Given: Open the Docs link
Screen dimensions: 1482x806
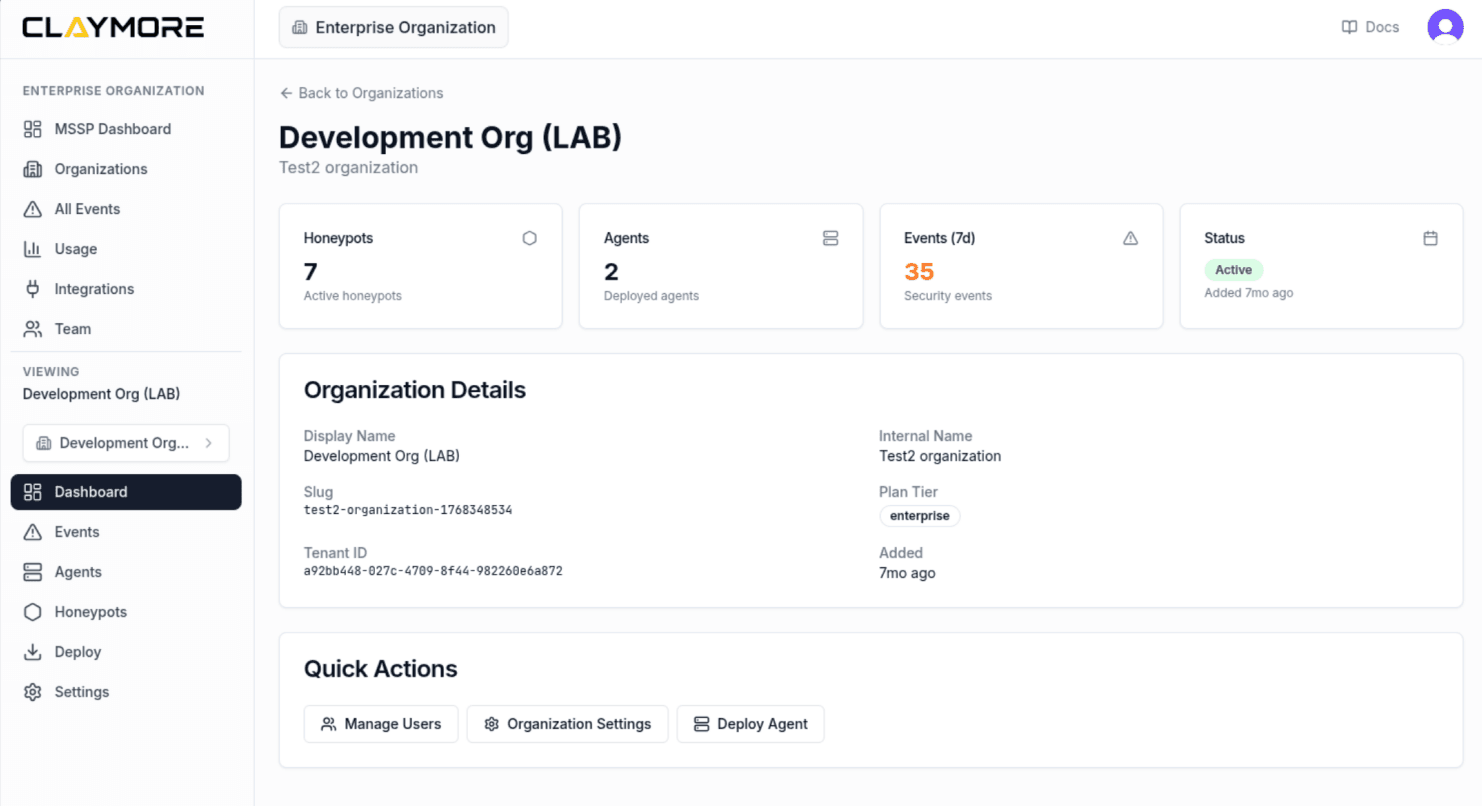Looking at the screenshot, I should coord(1370,27).
